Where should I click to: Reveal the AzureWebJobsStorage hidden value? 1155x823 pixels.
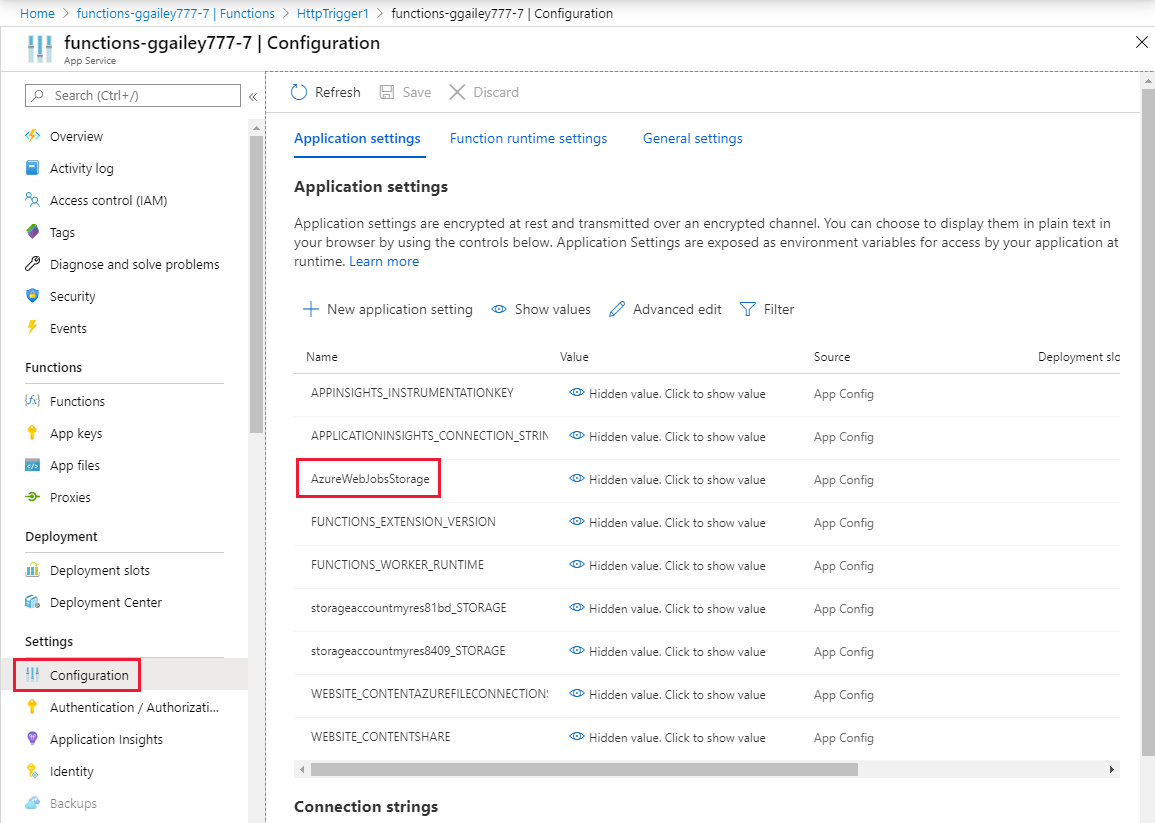click(667, 480)
